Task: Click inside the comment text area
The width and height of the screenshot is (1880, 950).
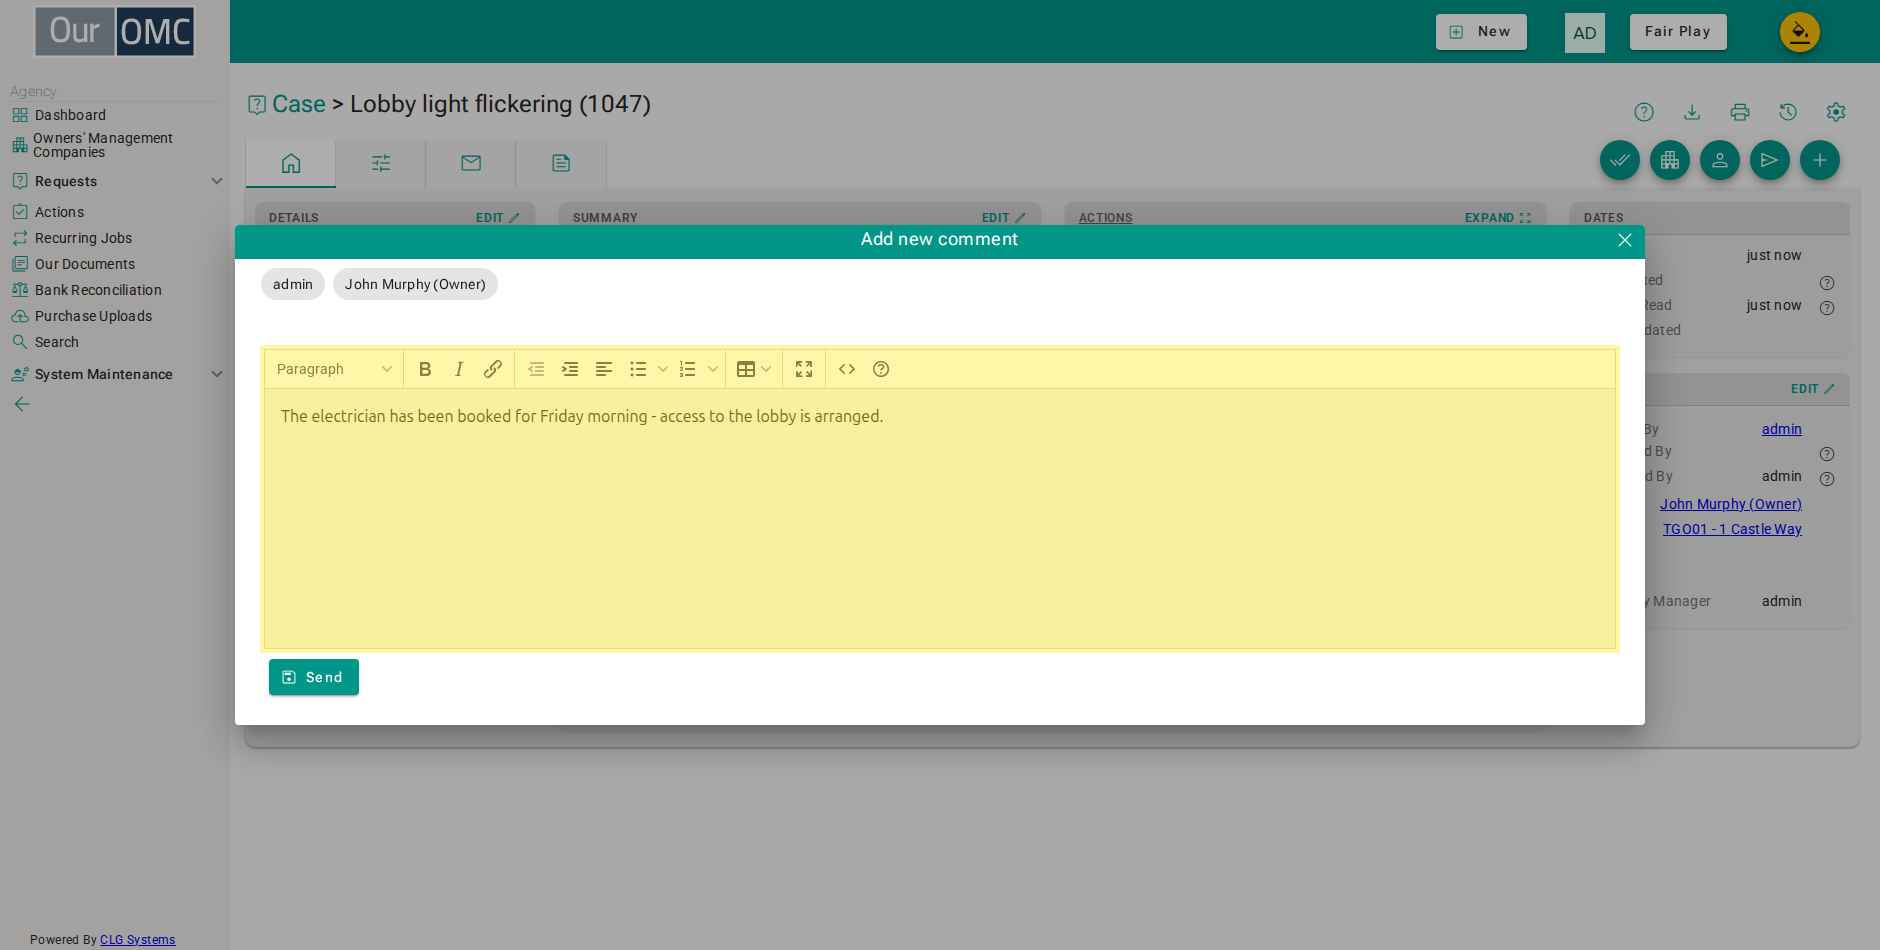Action: point(940,518)
